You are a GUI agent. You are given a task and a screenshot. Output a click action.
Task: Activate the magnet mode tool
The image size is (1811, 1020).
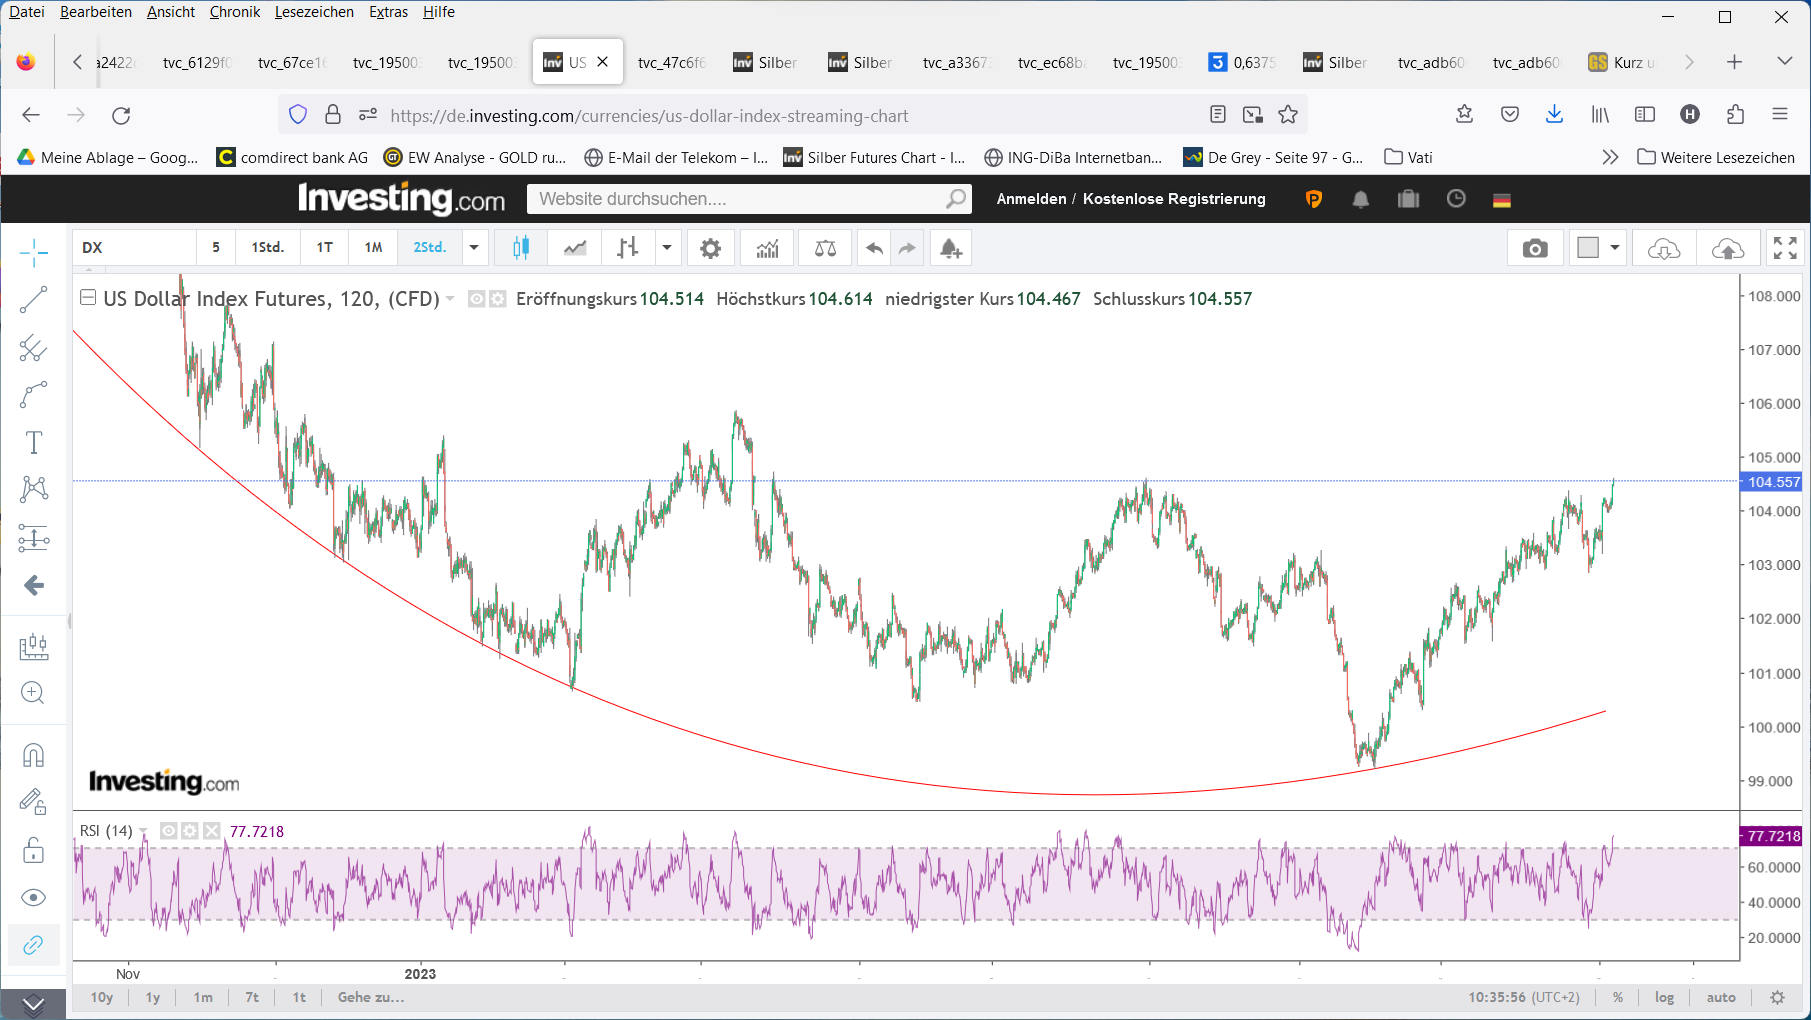tap(33, 755)
